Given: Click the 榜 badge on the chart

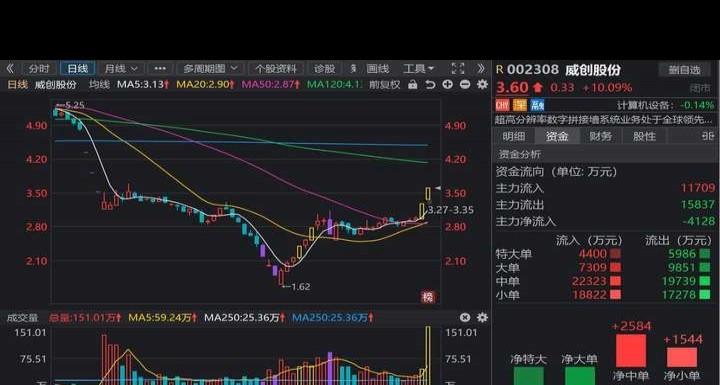Looking at the screenshot, I should (428, 297).
